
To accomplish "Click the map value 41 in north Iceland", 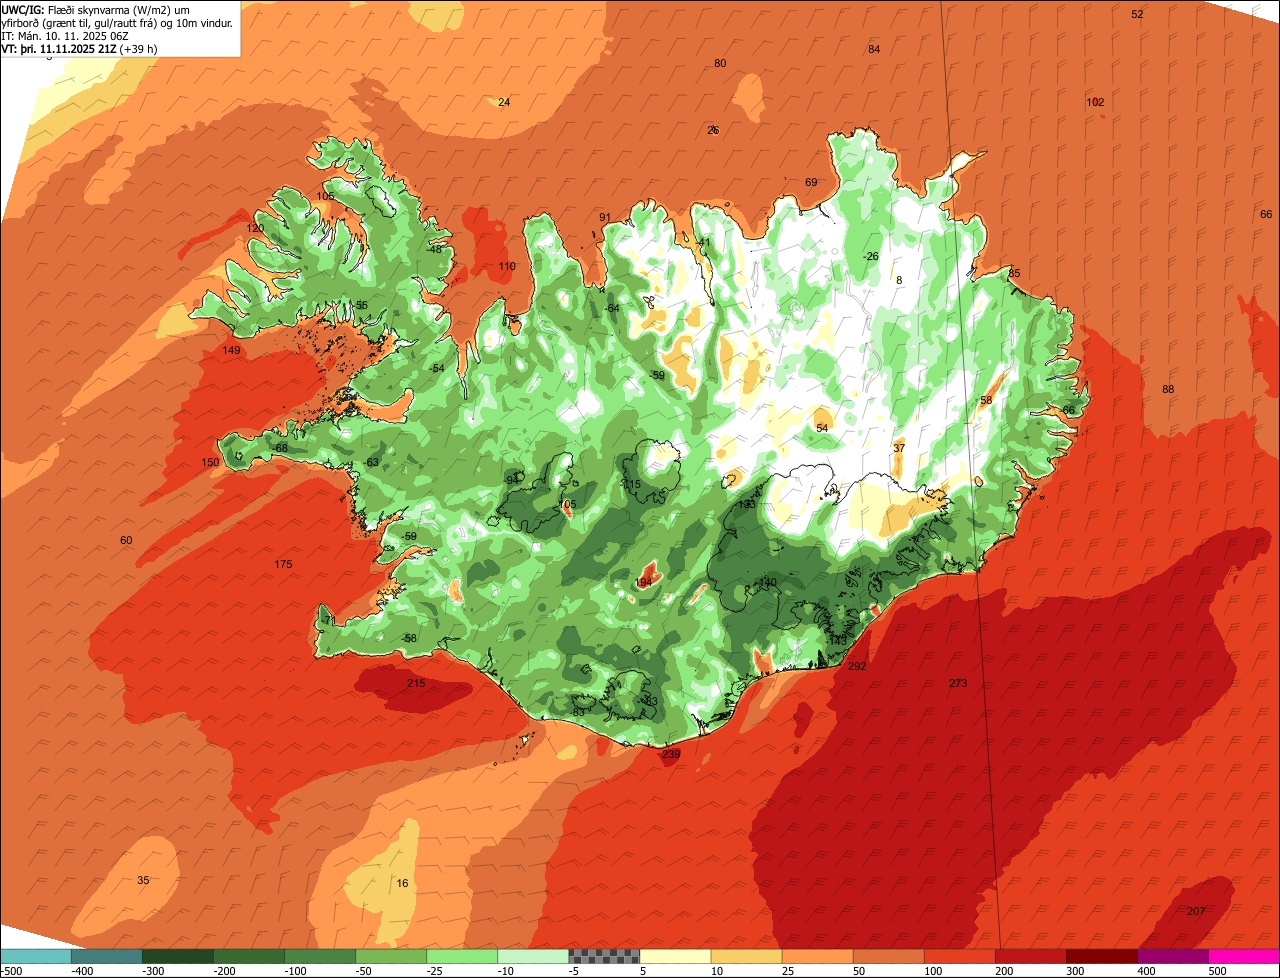I will [x=705, y=242].
